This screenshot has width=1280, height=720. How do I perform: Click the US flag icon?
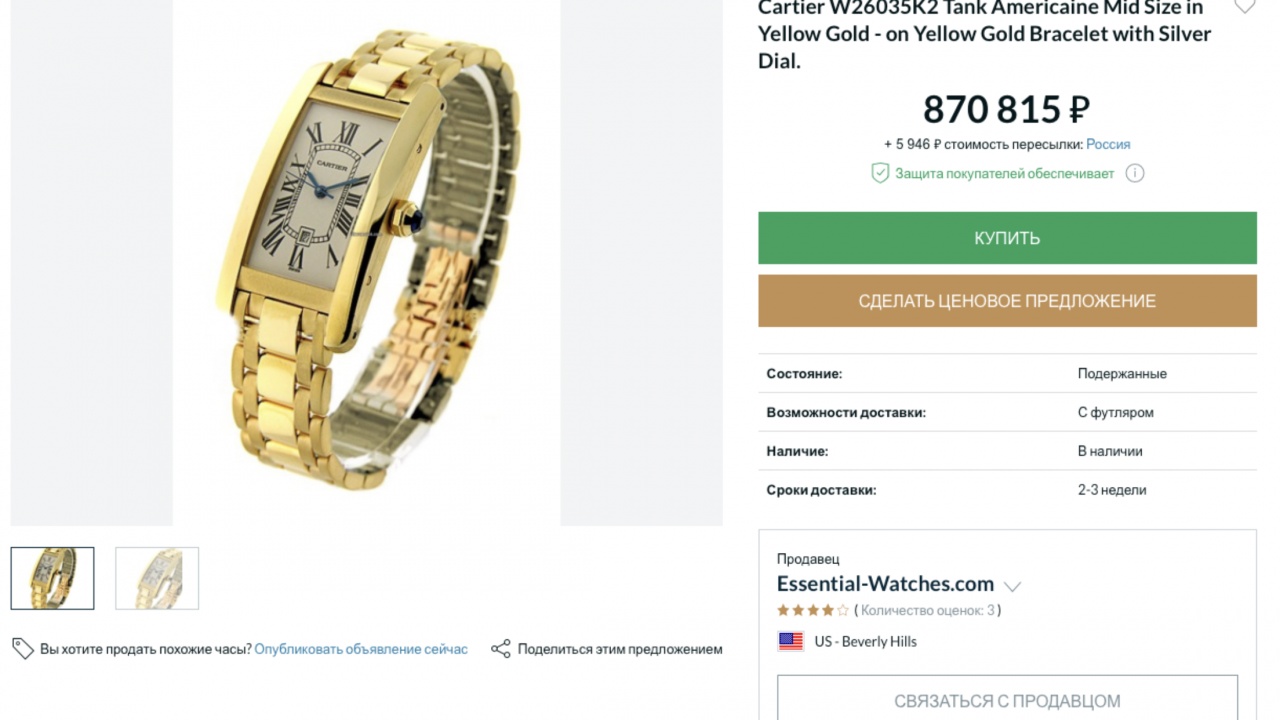tap(791, 642)
